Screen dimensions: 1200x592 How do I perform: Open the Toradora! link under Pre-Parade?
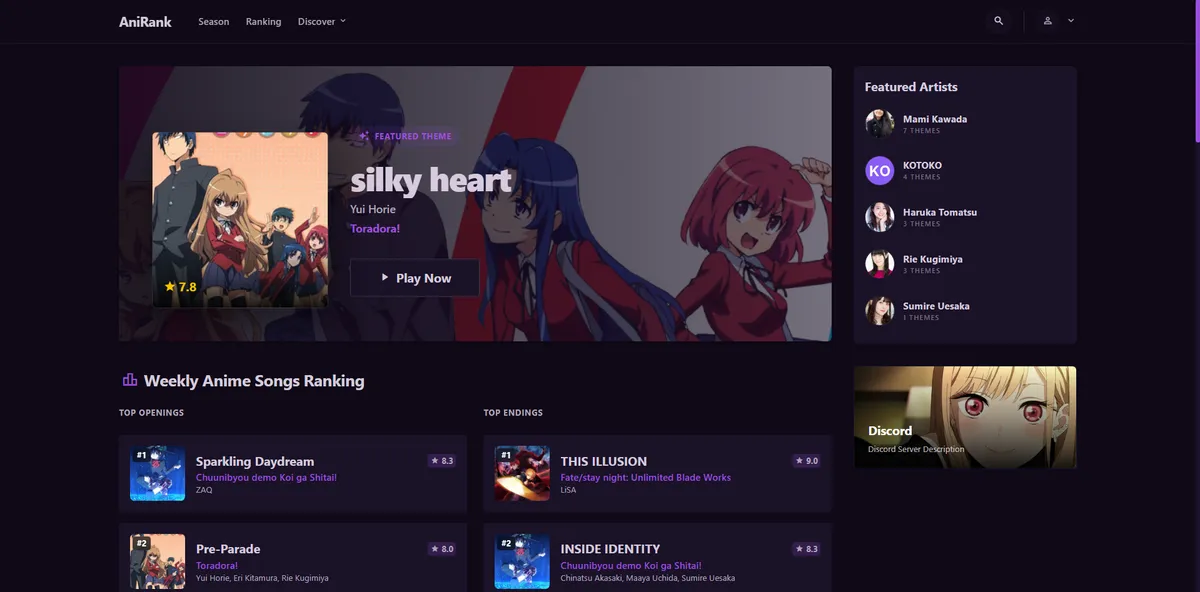(x=217, y=565)
